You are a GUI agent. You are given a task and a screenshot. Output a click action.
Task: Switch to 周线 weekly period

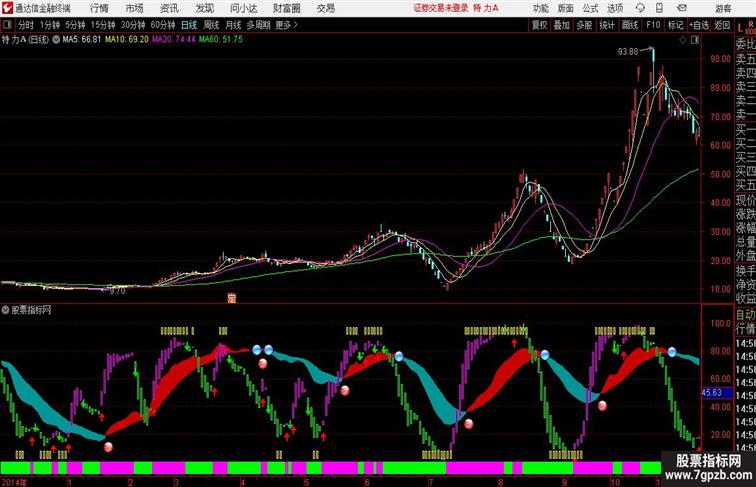click(211, 25)
